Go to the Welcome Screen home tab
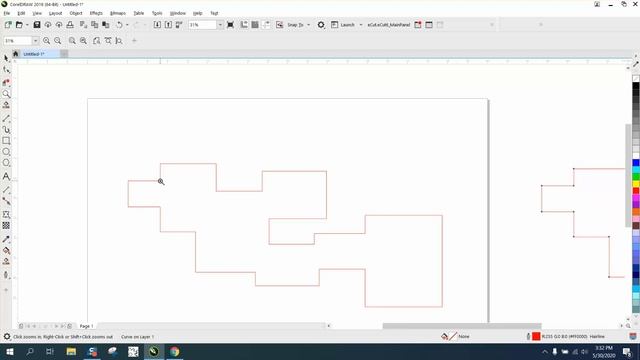This screenshot has width=640, height=360. point(16,54)
